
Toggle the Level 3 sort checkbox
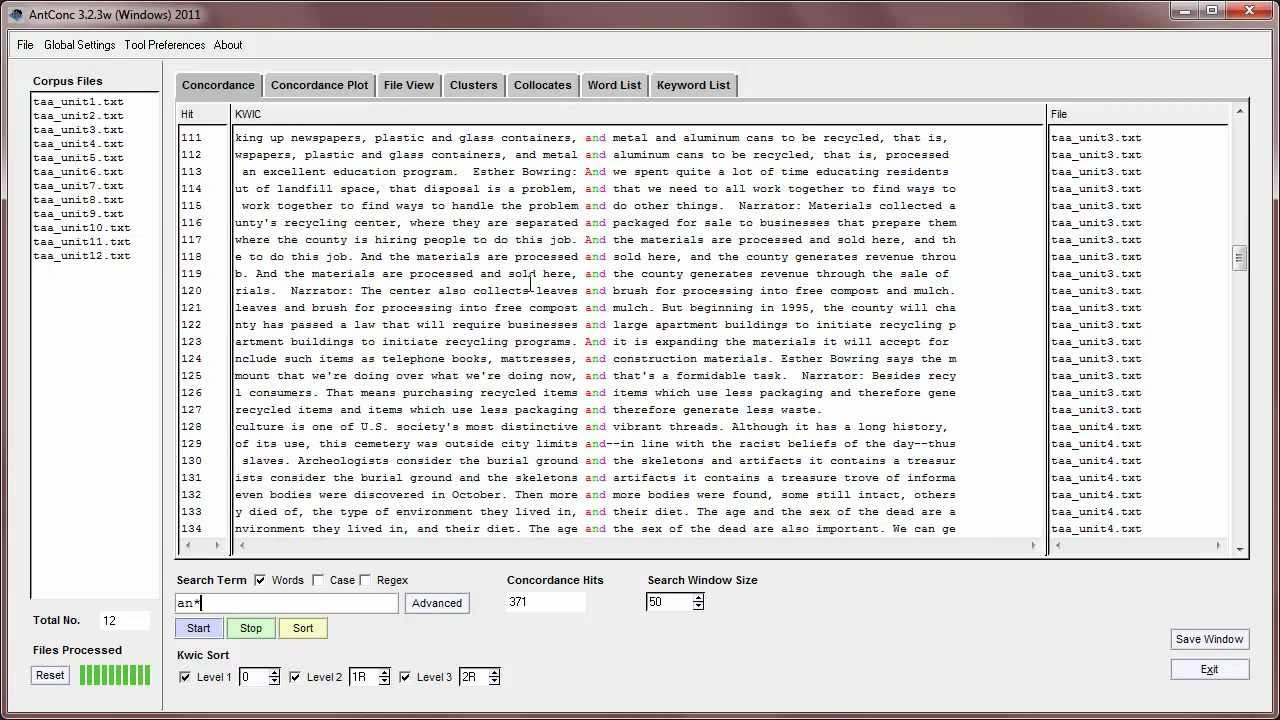point(405,677)
